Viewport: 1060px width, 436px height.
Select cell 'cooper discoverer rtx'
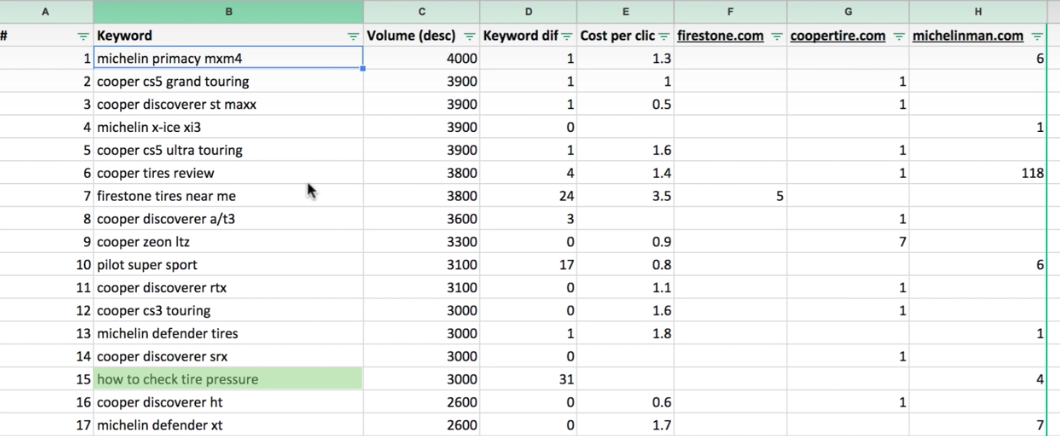pyautogui.click(x=228, y=287)
